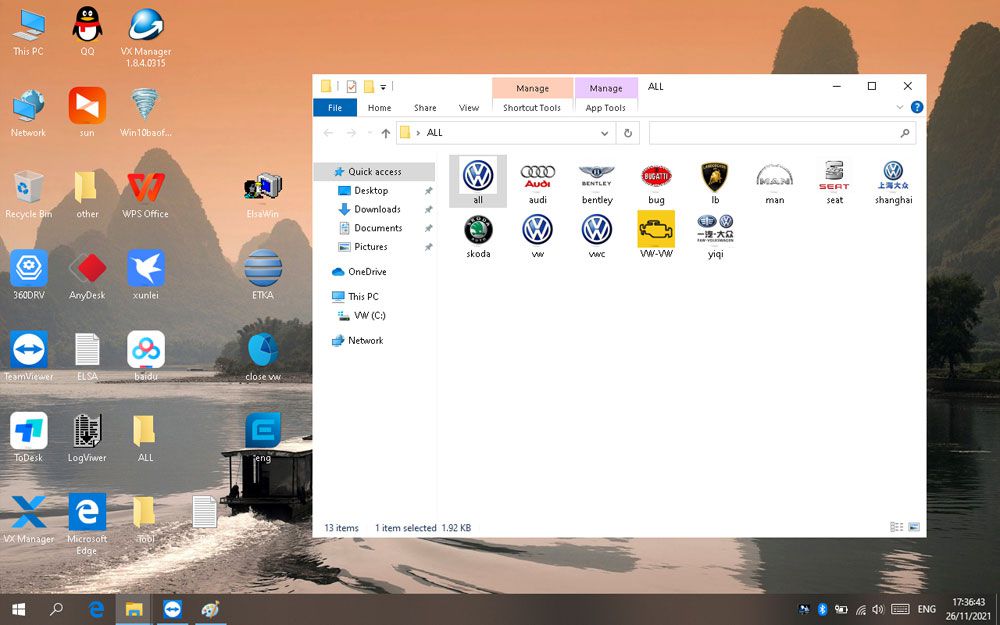Select OneDrive in navigation pane
The height and width of the screenshot is (625, 1000).
tap(367, 272)
